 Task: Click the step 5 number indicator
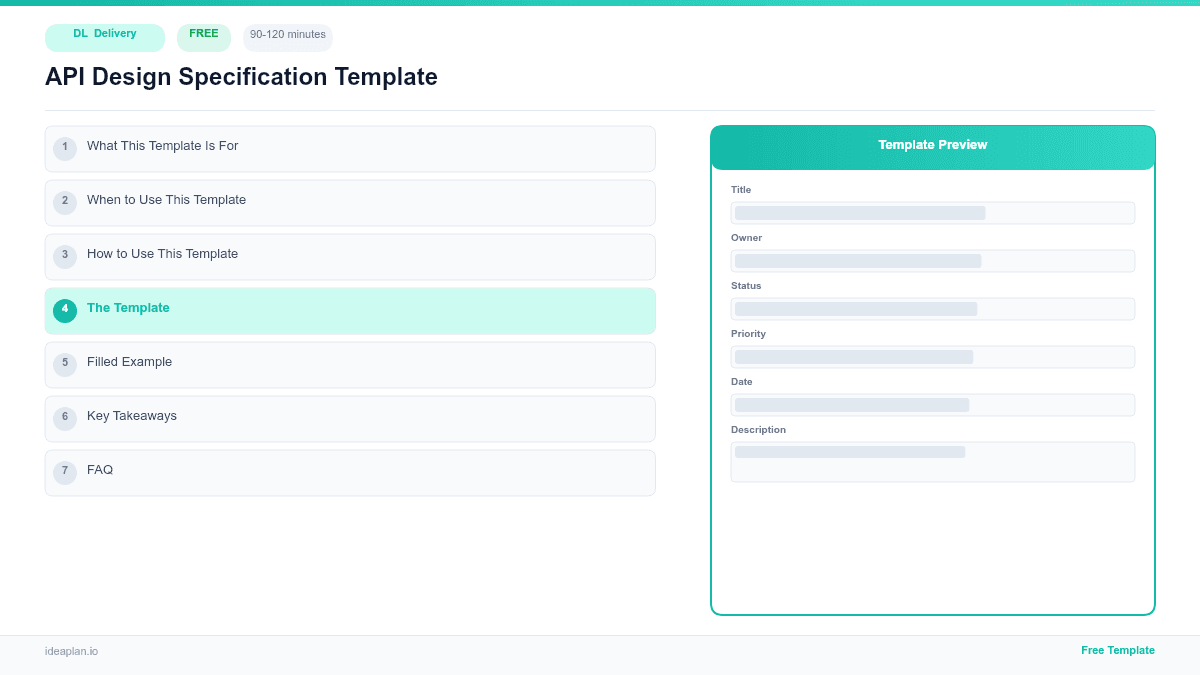[x=65, y=364]
